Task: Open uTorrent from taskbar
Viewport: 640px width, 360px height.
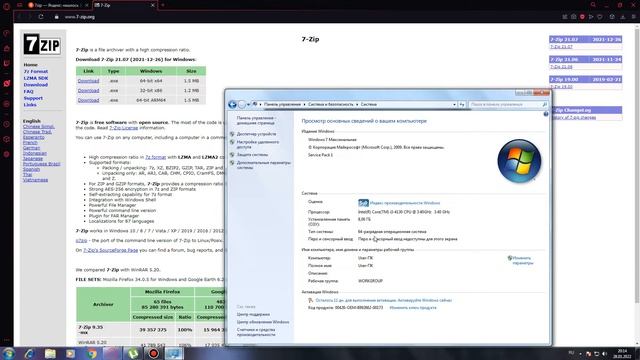Action: point(133,353)
